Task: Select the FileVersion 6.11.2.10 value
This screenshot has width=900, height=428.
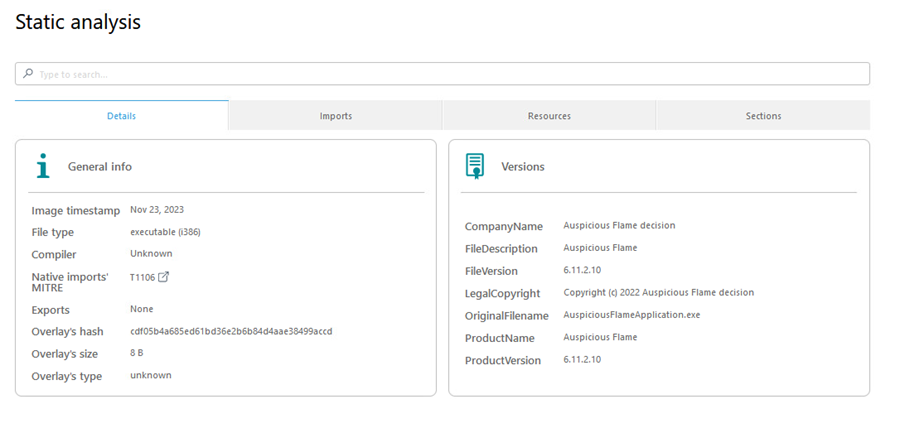Action: (x=582, y=270)
